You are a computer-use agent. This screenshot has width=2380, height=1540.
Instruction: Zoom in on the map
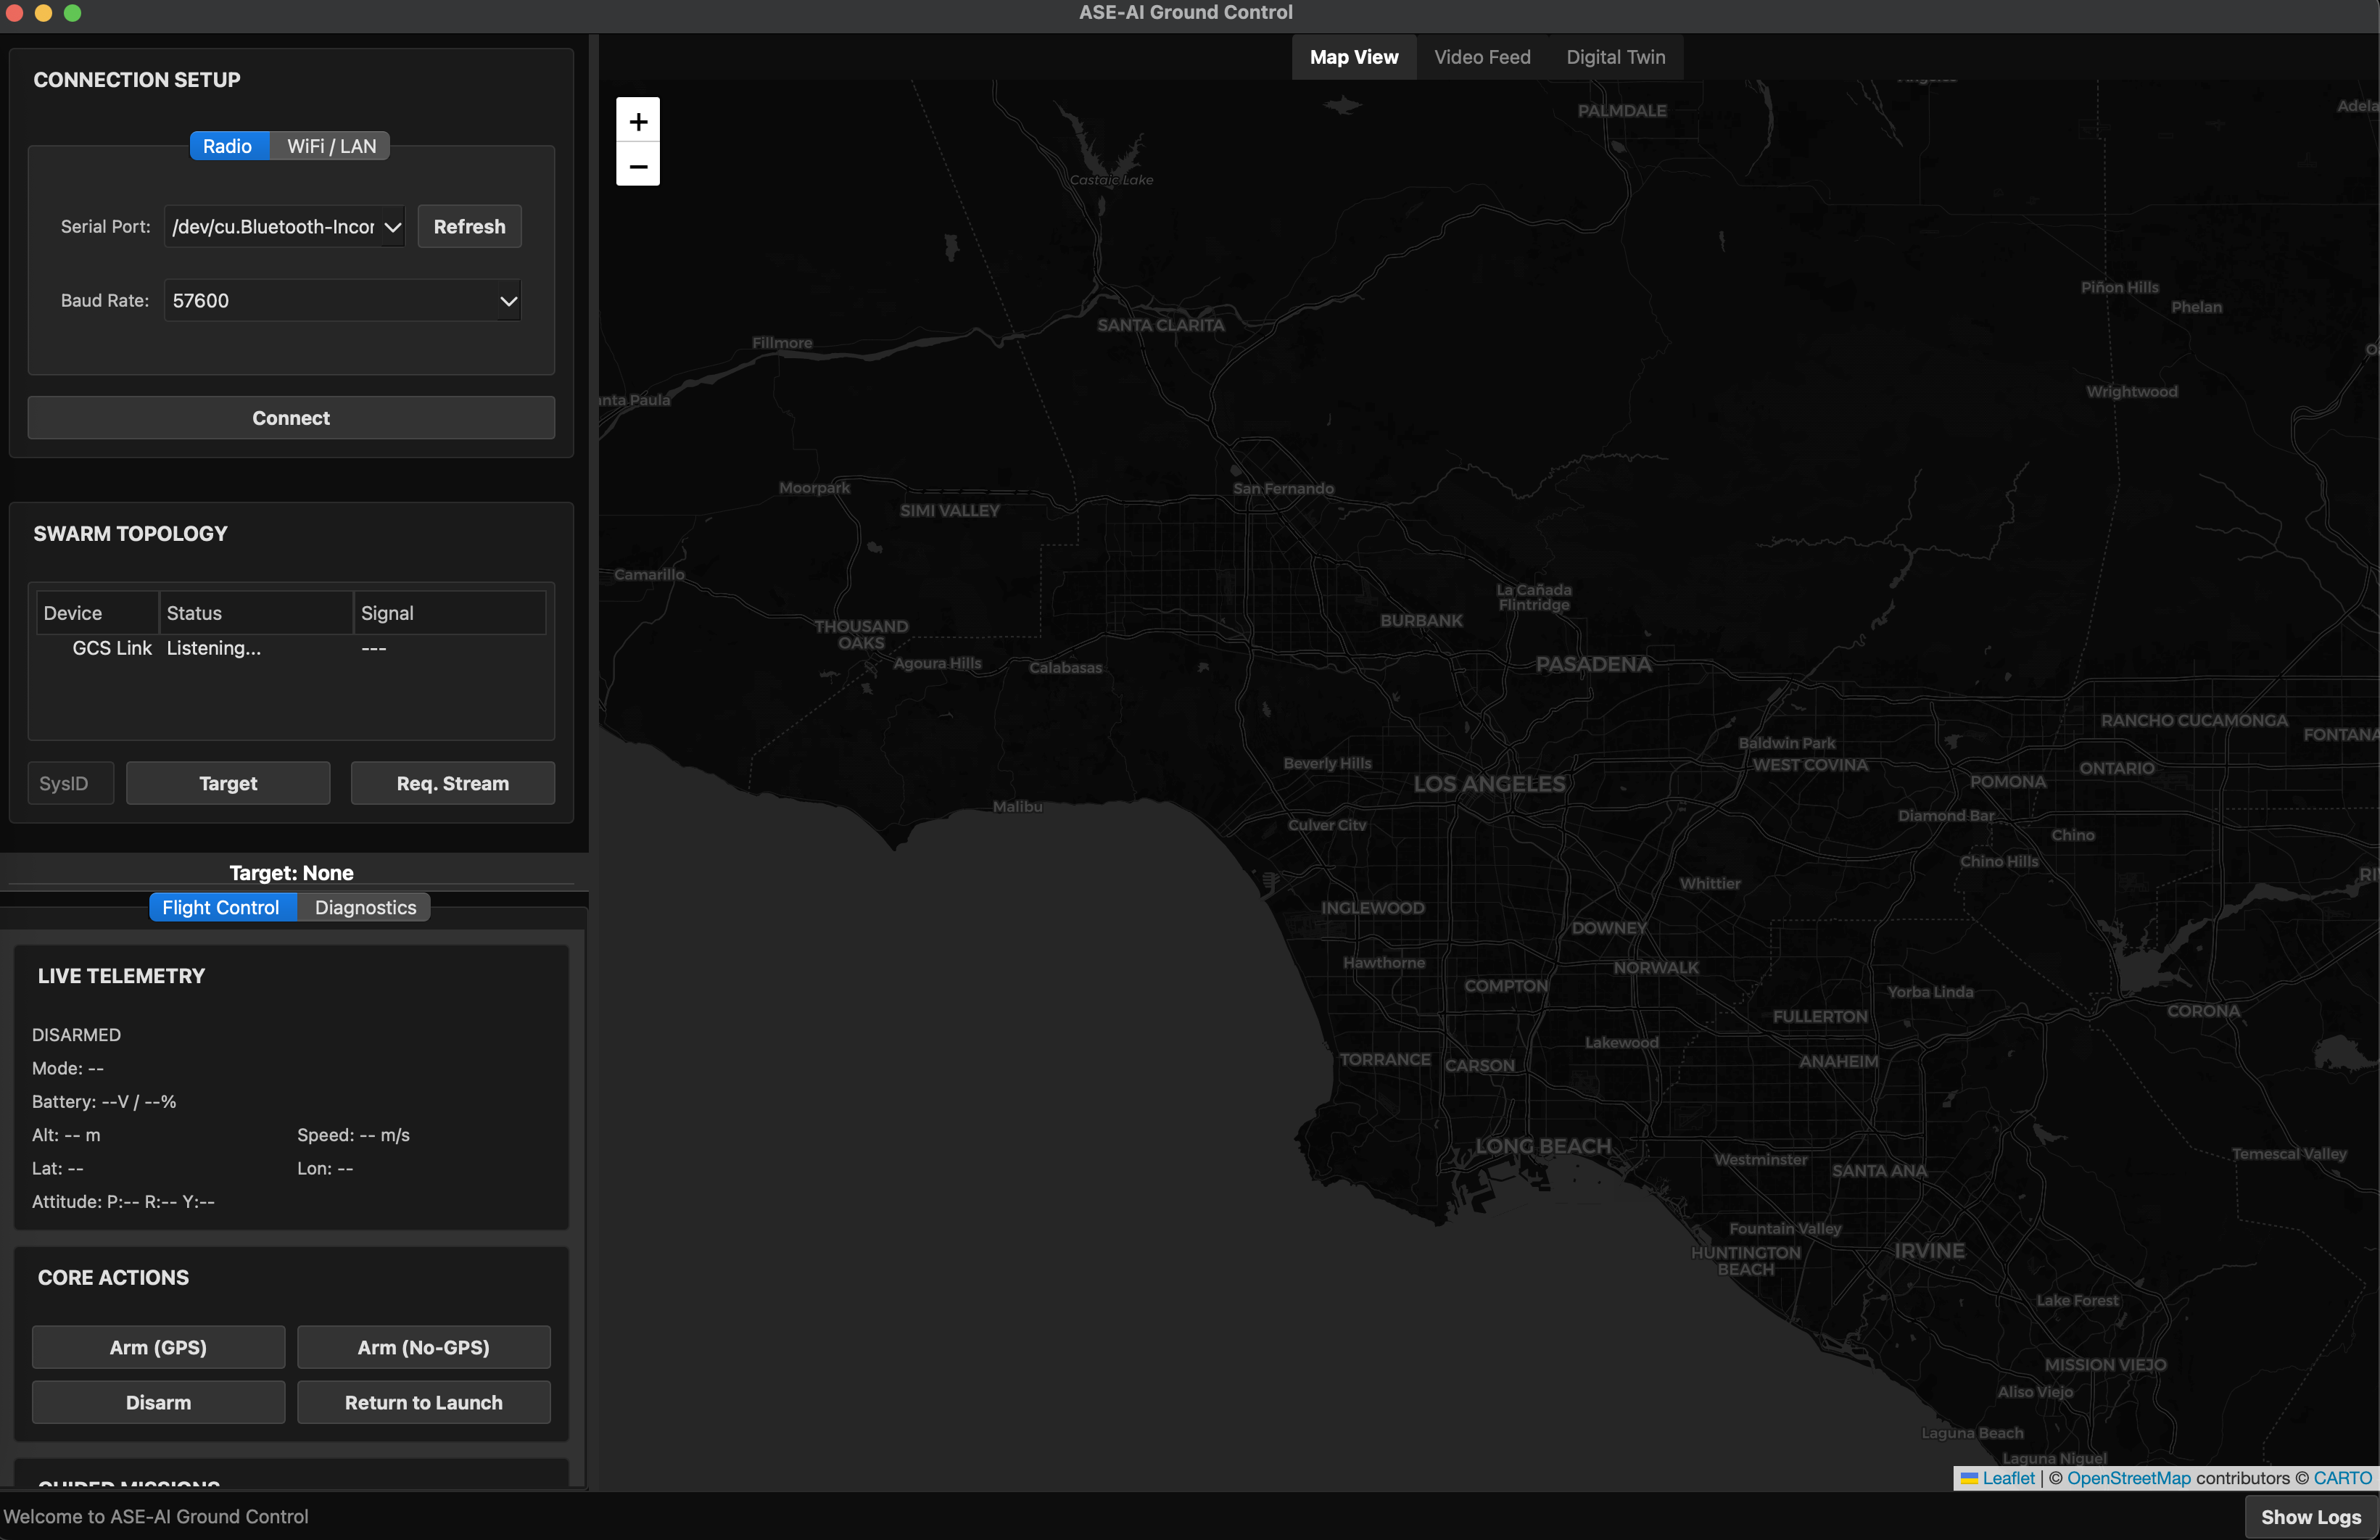coord(638,121)
